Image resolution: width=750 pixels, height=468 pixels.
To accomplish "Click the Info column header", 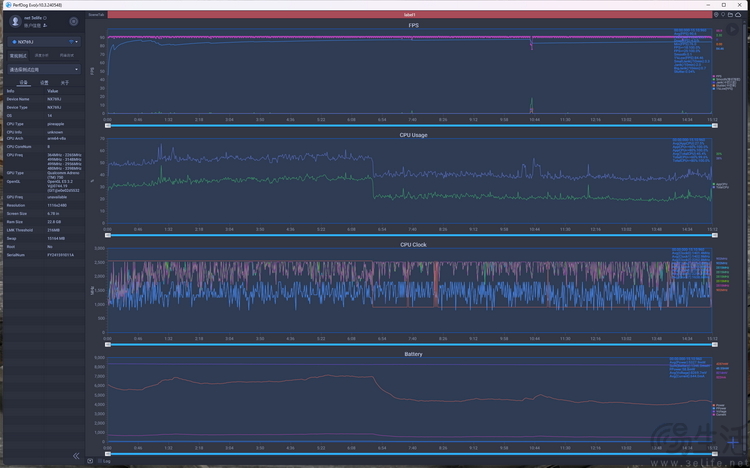I will (x=11, y=91).
